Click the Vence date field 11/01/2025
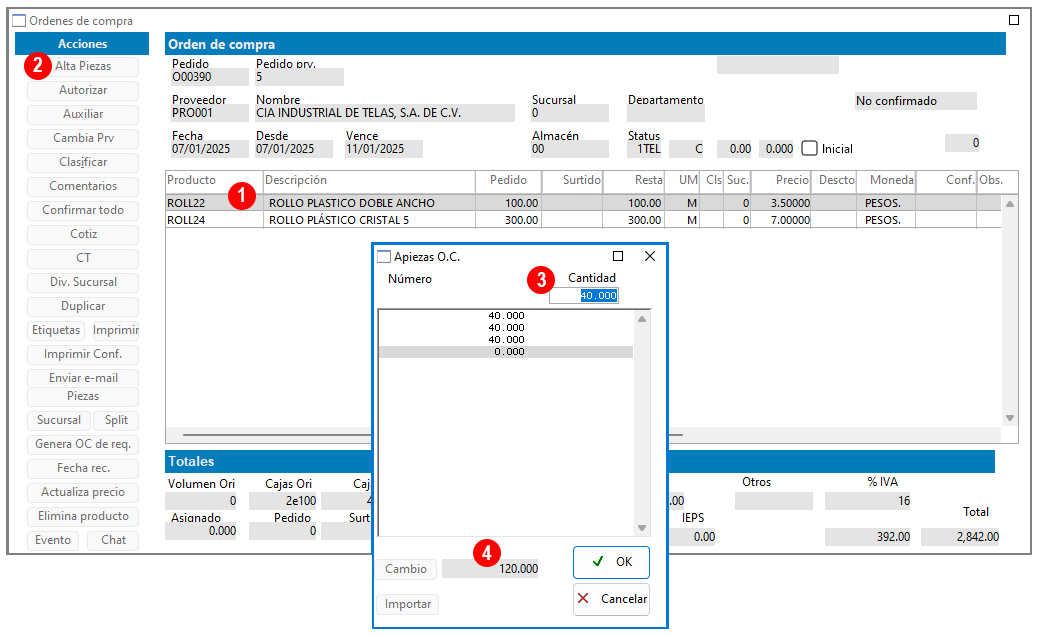This screenshot has height=635, width=1037. (x=384, y=149)
